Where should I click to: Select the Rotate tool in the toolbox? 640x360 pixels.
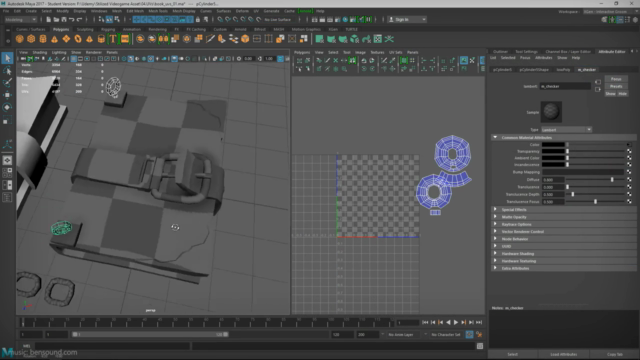click(x=7, y=107)
